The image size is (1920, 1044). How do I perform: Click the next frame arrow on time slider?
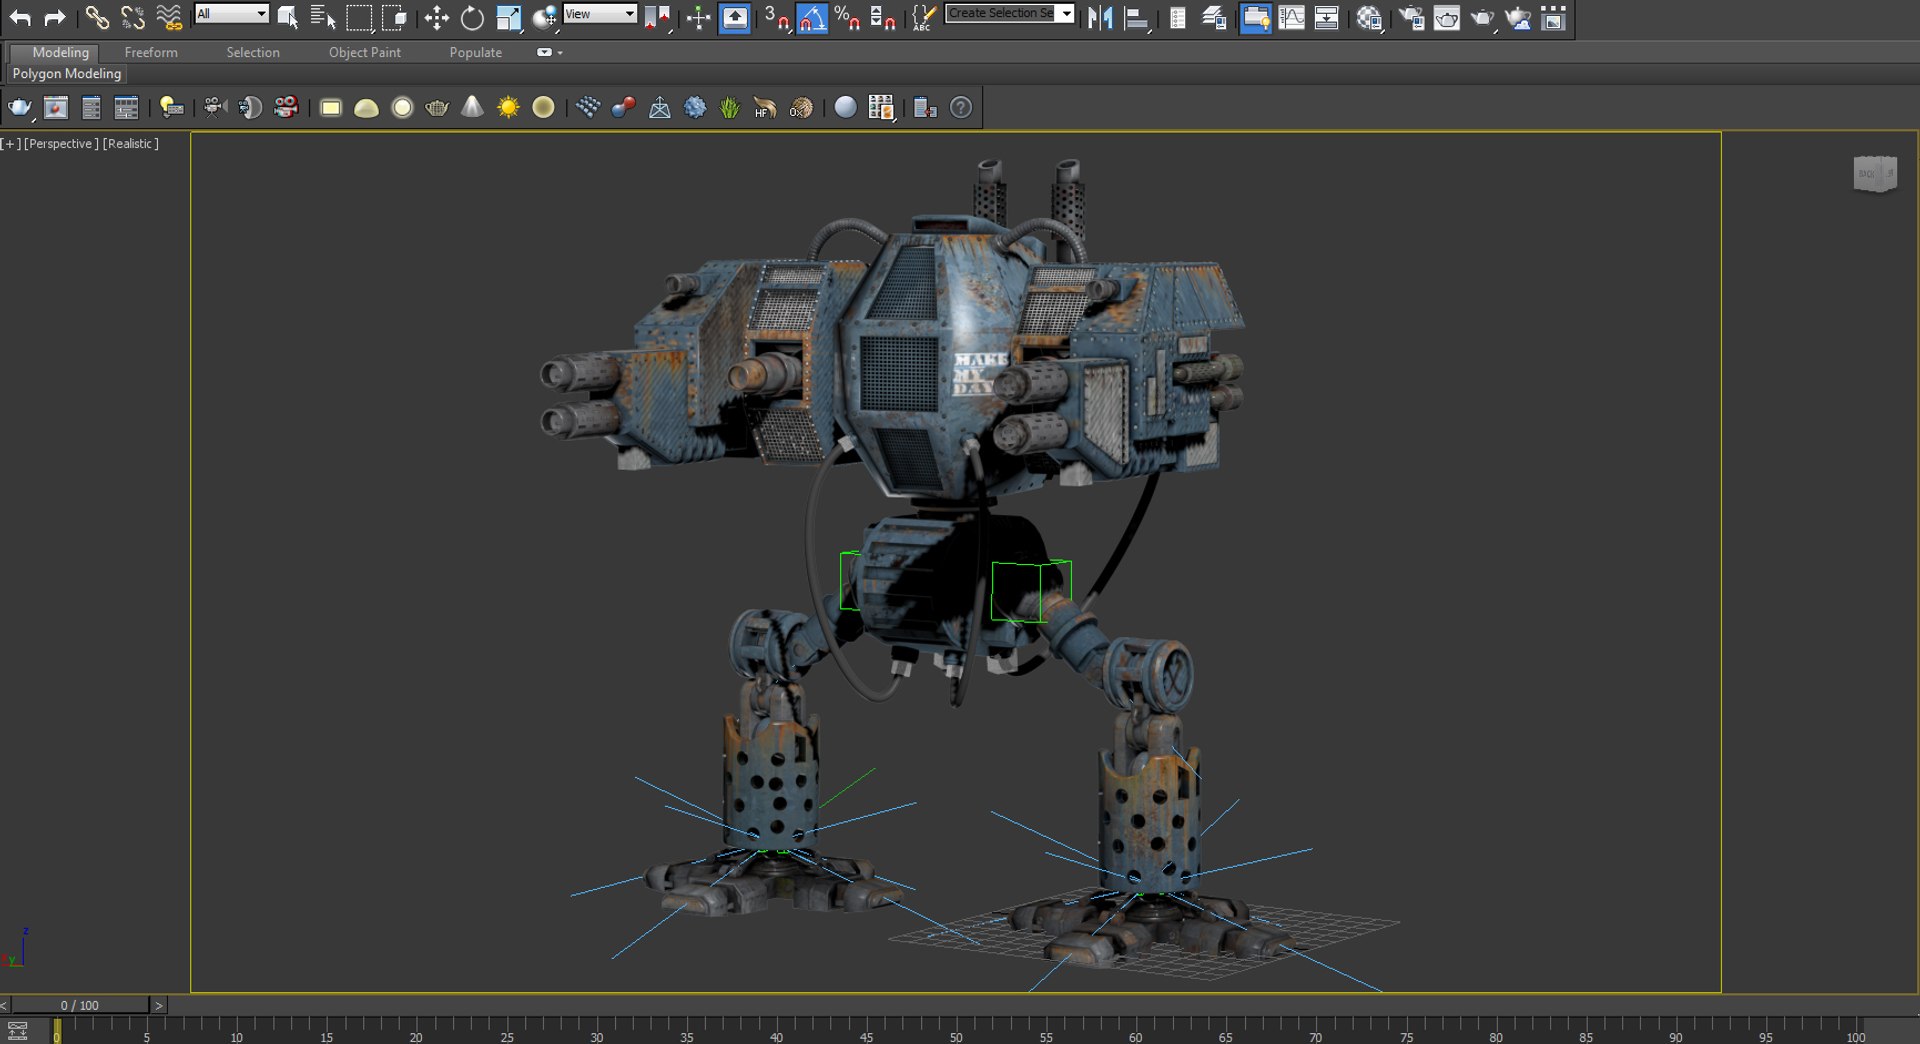[x=158, y=1005]
